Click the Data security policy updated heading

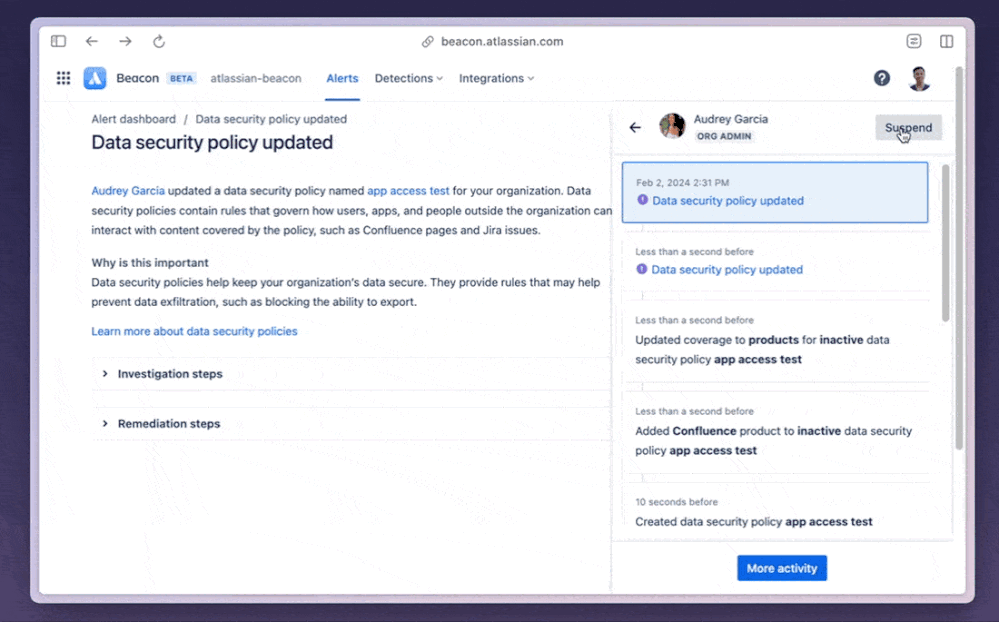(x=212, y=142)
